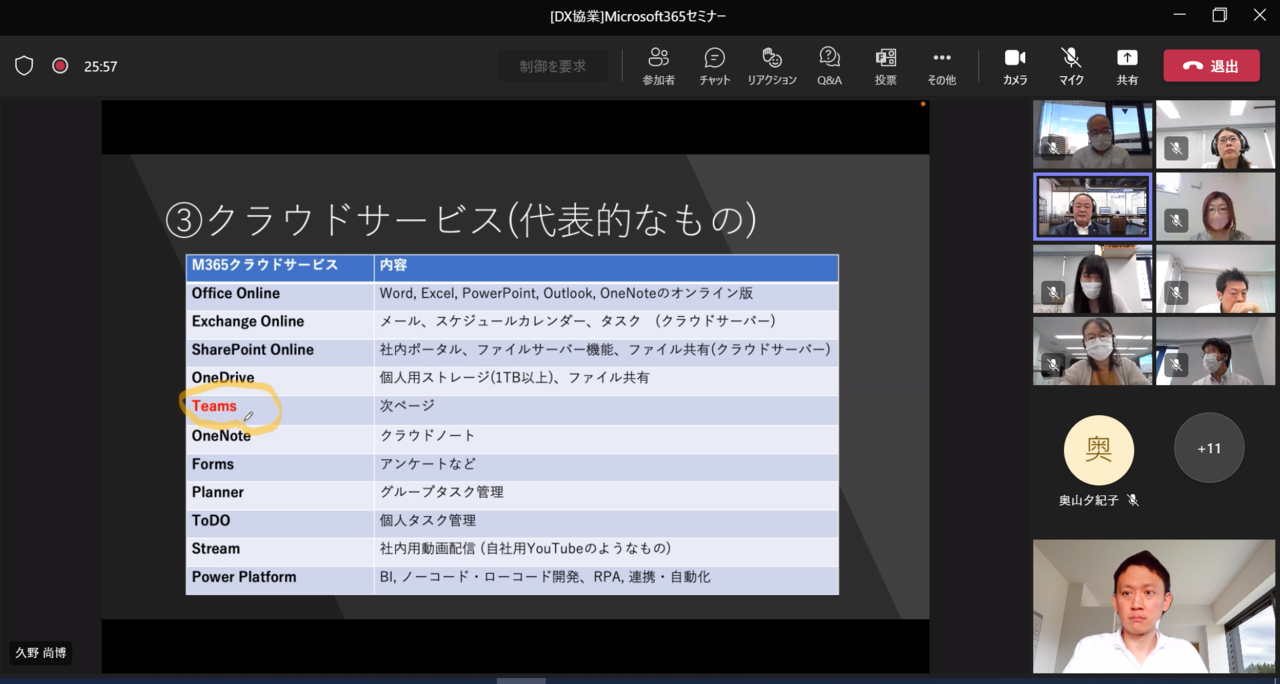Click the 奥山夕紀子 name label
Screen dimensions: 1280x684
[1091, 500]
